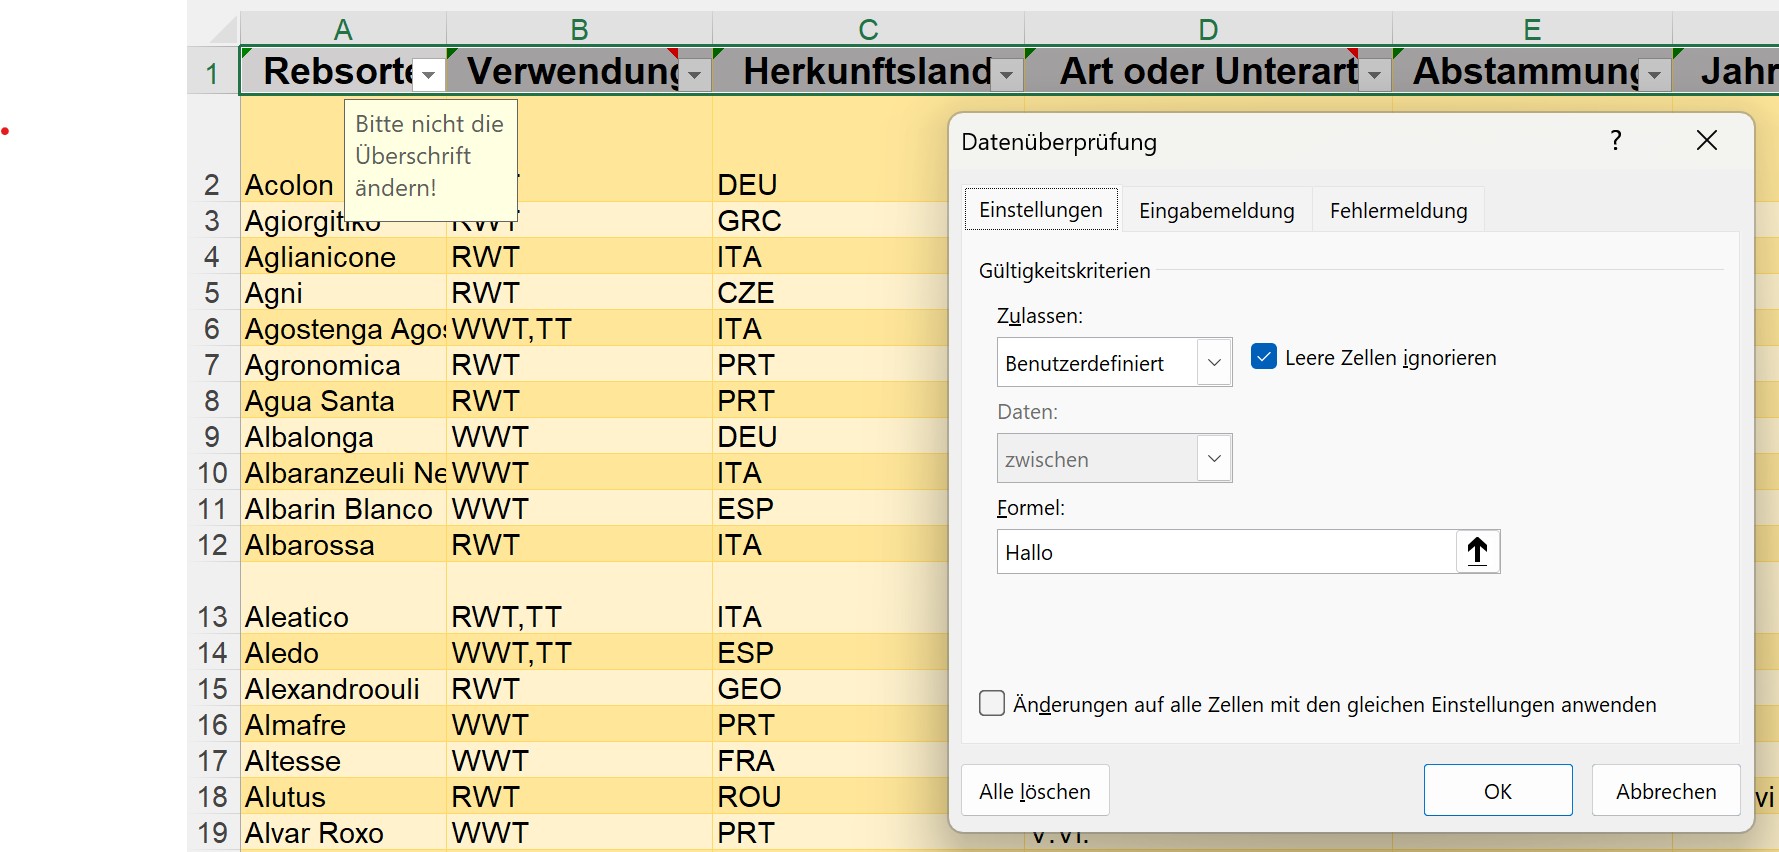This screenshot has width=1779, height=852.
Task: Switch to the Eingabemeldung tab
Action: [x=1216, y=211]
